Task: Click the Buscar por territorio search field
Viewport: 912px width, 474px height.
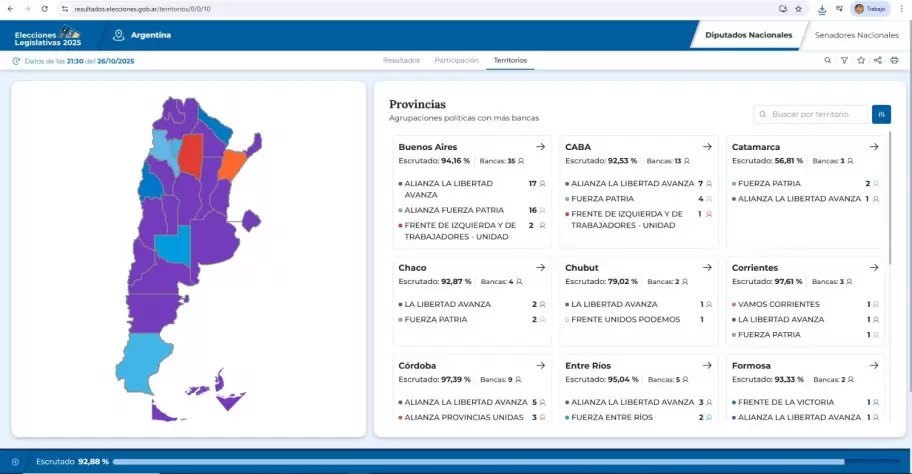Action: [x=812, y=115]
